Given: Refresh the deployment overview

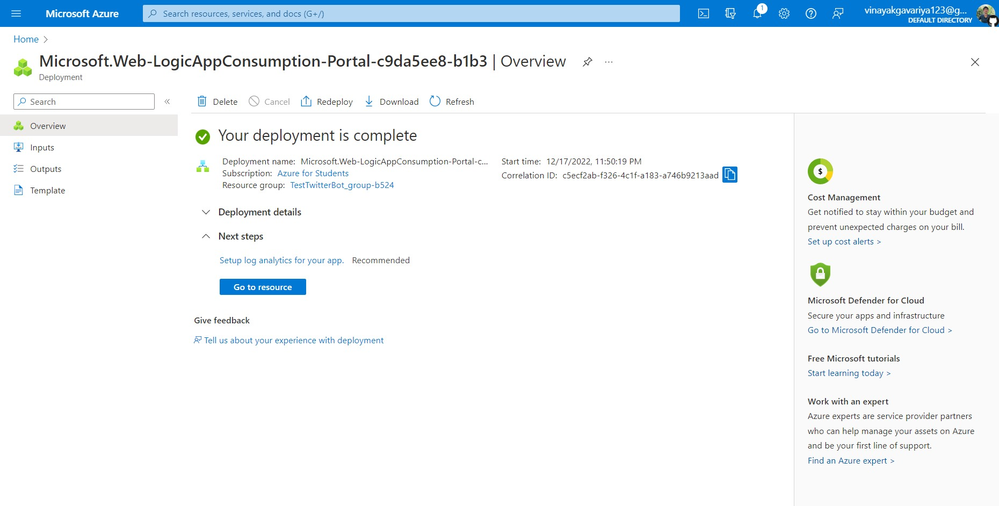Looking at the screenshot, I should coord(452,101).
